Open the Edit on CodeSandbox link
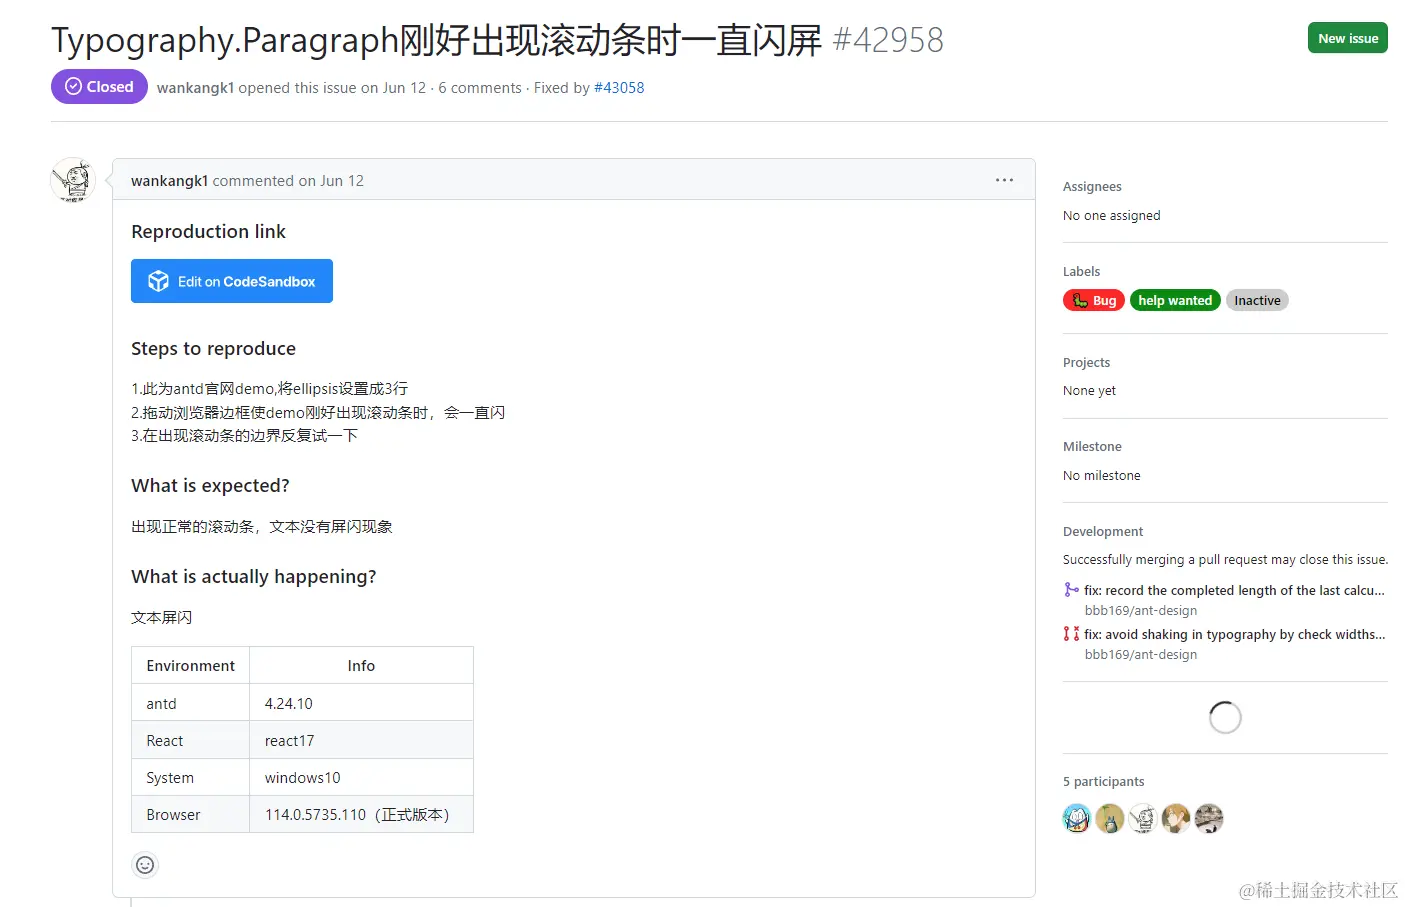Screen dimensions: 1405x907 (x=232, y=281)
